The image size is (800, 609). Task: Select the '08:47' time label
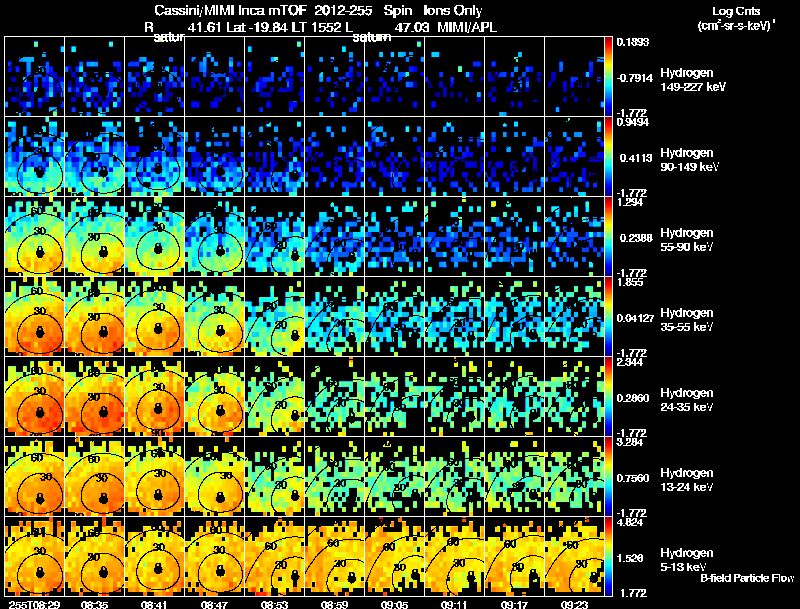coord(214,604)
